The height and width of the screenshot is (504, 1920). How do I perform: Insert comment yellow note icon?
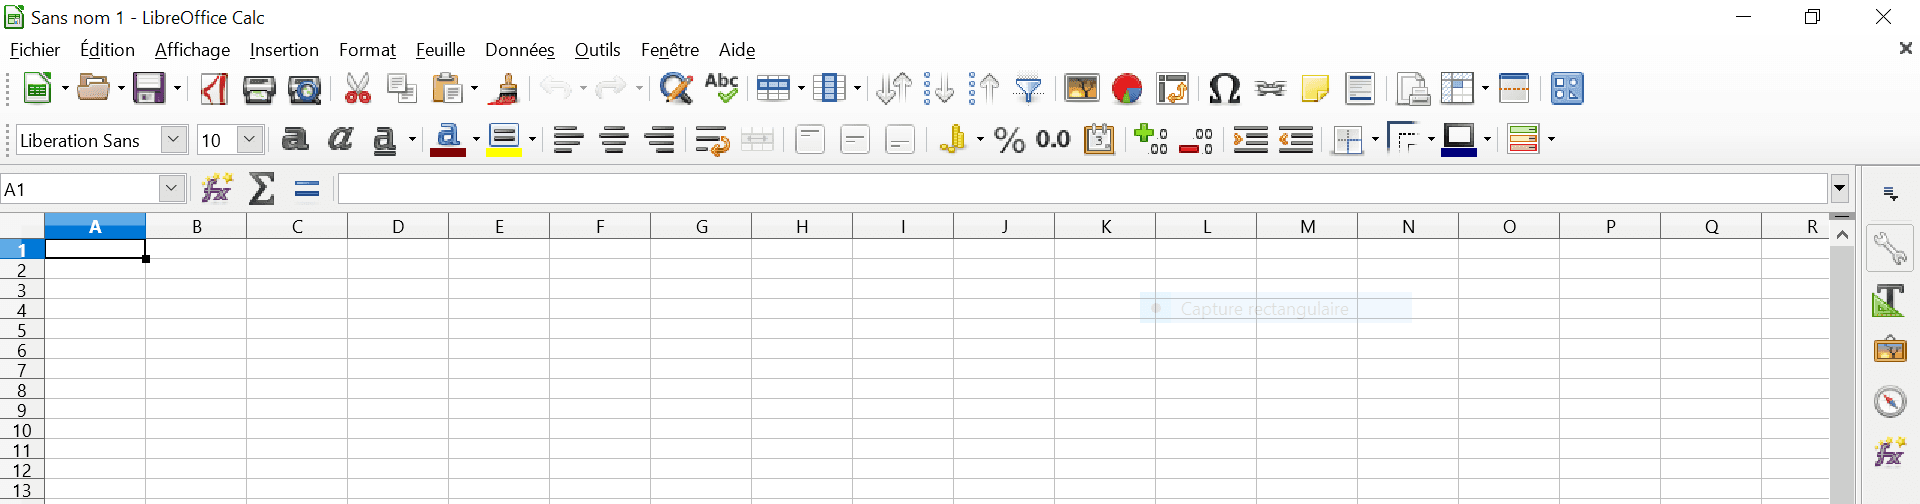(1315, 89)
